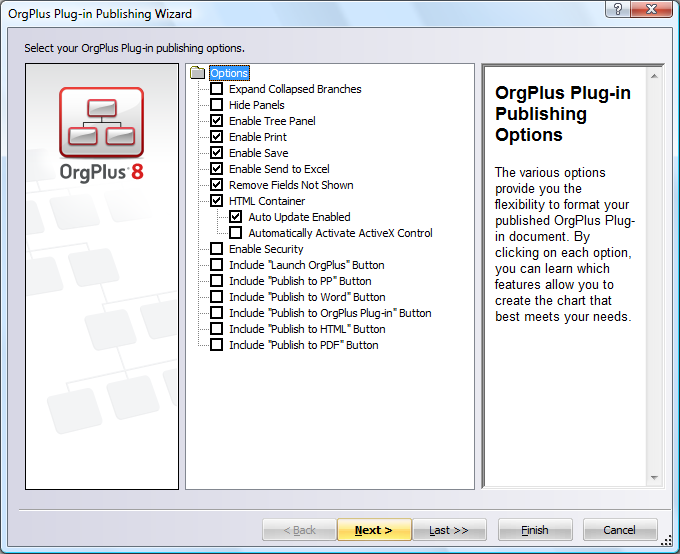Click the help question mark button
The image size is (680, 554).
click(x=618, y=9)
